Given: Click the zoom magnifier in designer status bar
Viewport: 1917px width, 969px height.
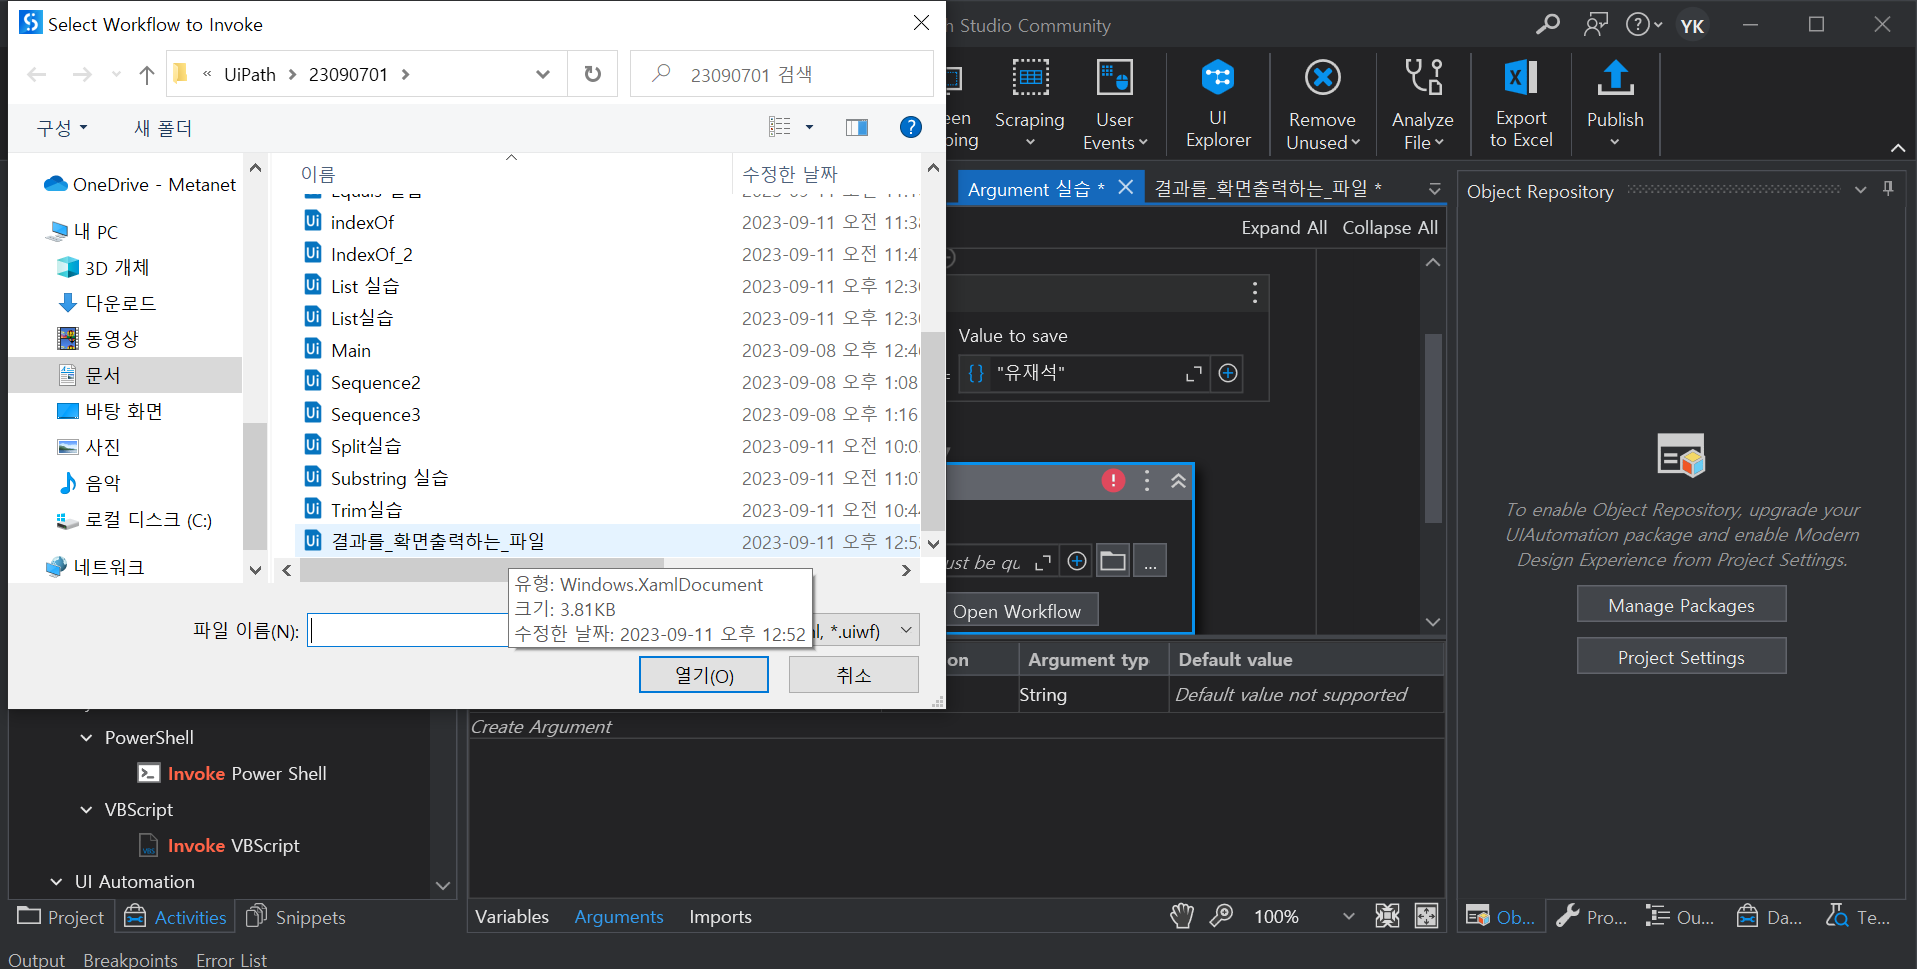Looking at the screenshot, I should click(1221, 915).
